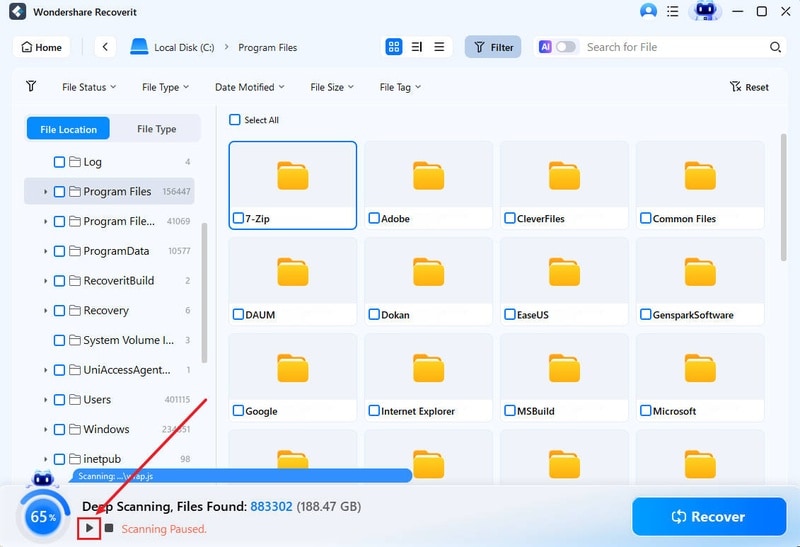Reset all filters
Image resolution: width=800 pixels, height=547 pixels.
(749, 87)
